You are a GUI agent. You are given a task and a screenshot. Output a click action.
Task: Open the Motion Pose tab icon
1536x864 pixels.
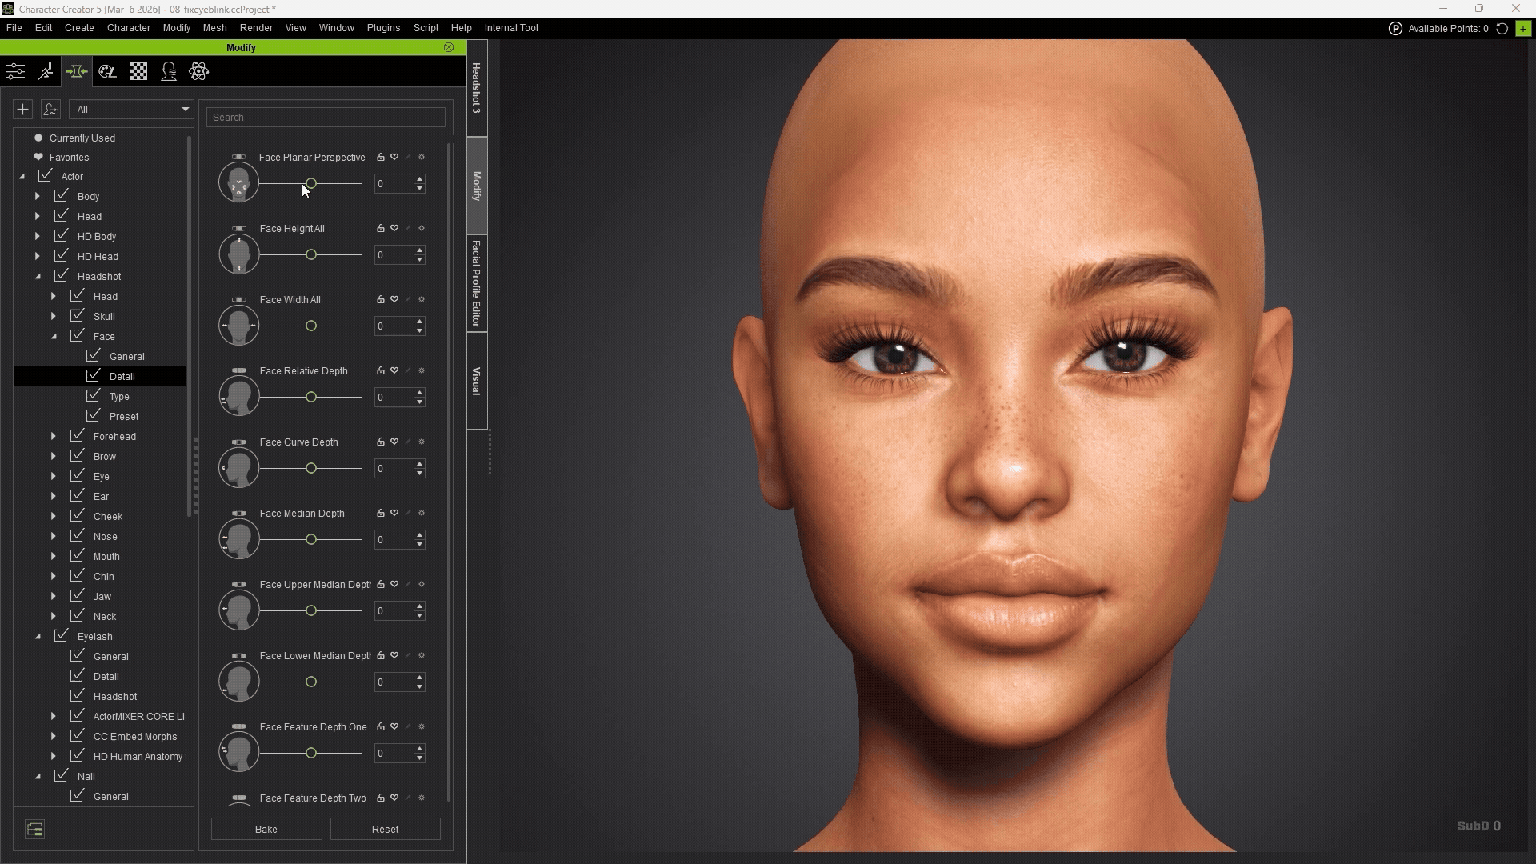tap(46, 71)
